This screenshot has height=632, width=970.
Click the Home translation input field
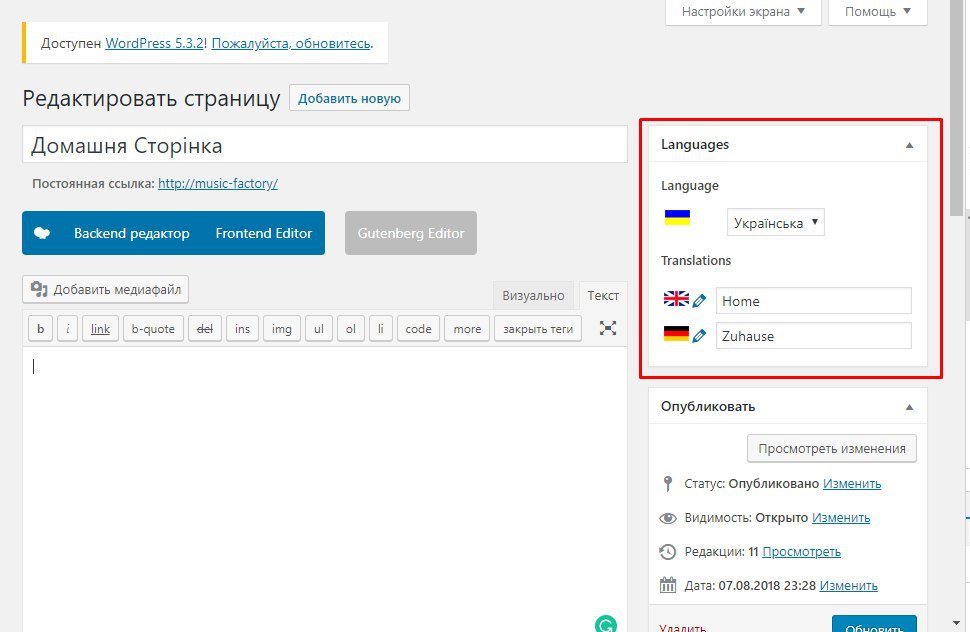point(813,301)
